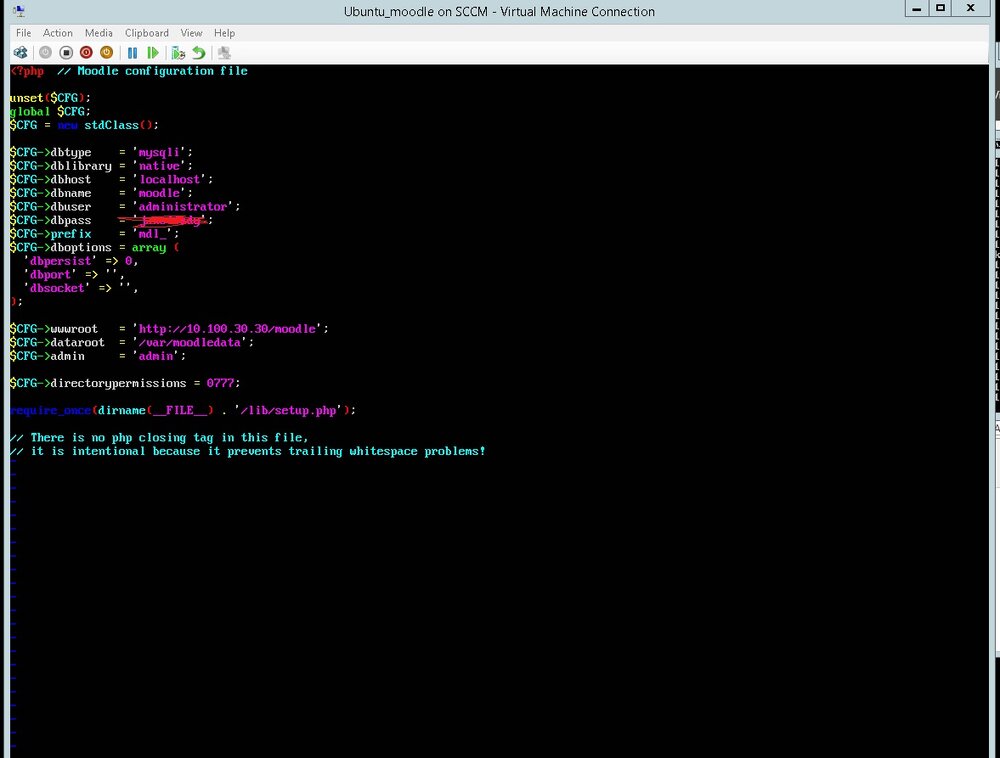Screen dimensions: 1000x758
Task: Click the green Reset icon
Action: [x=152, y=53]
